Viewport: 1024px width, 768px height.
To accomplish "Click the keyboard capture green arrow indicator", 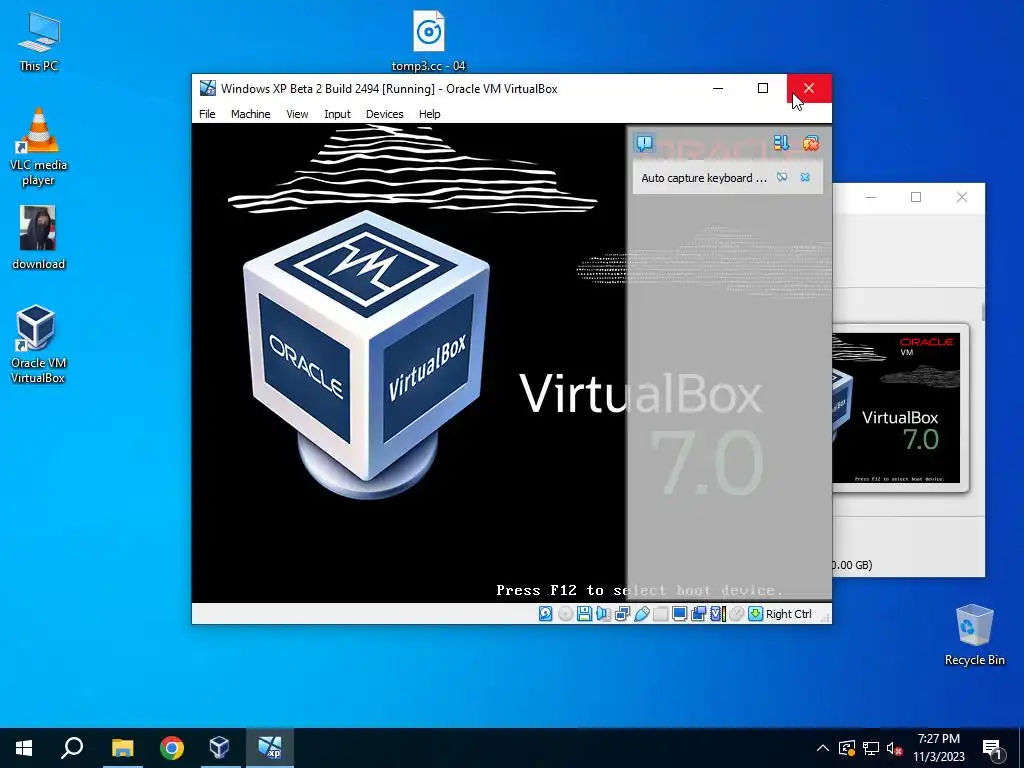I will [x=756, y=614].
